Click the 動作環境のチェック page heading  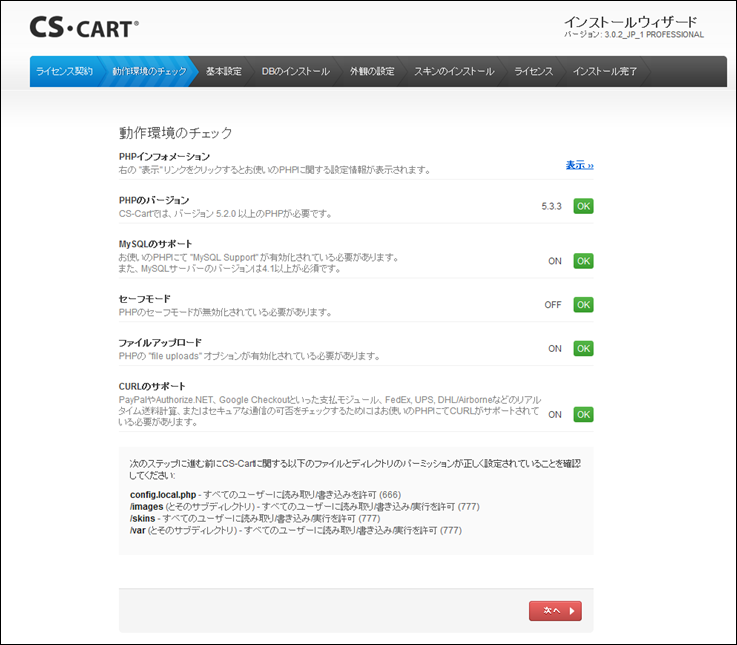(x=175, y=133)
